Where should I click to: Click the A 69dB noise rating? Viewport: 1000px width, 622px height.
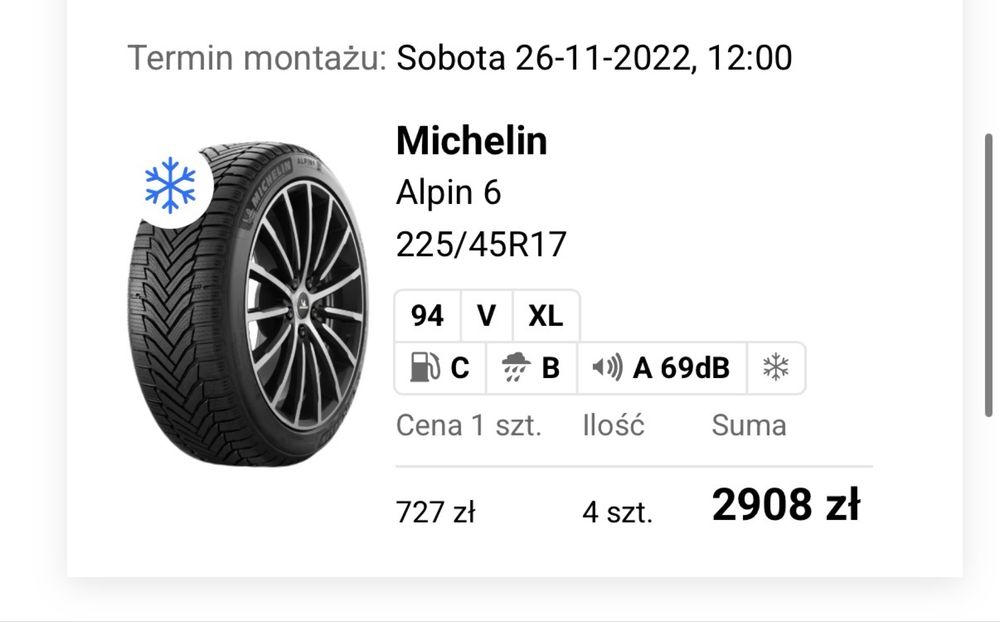[x=681, y=368]
